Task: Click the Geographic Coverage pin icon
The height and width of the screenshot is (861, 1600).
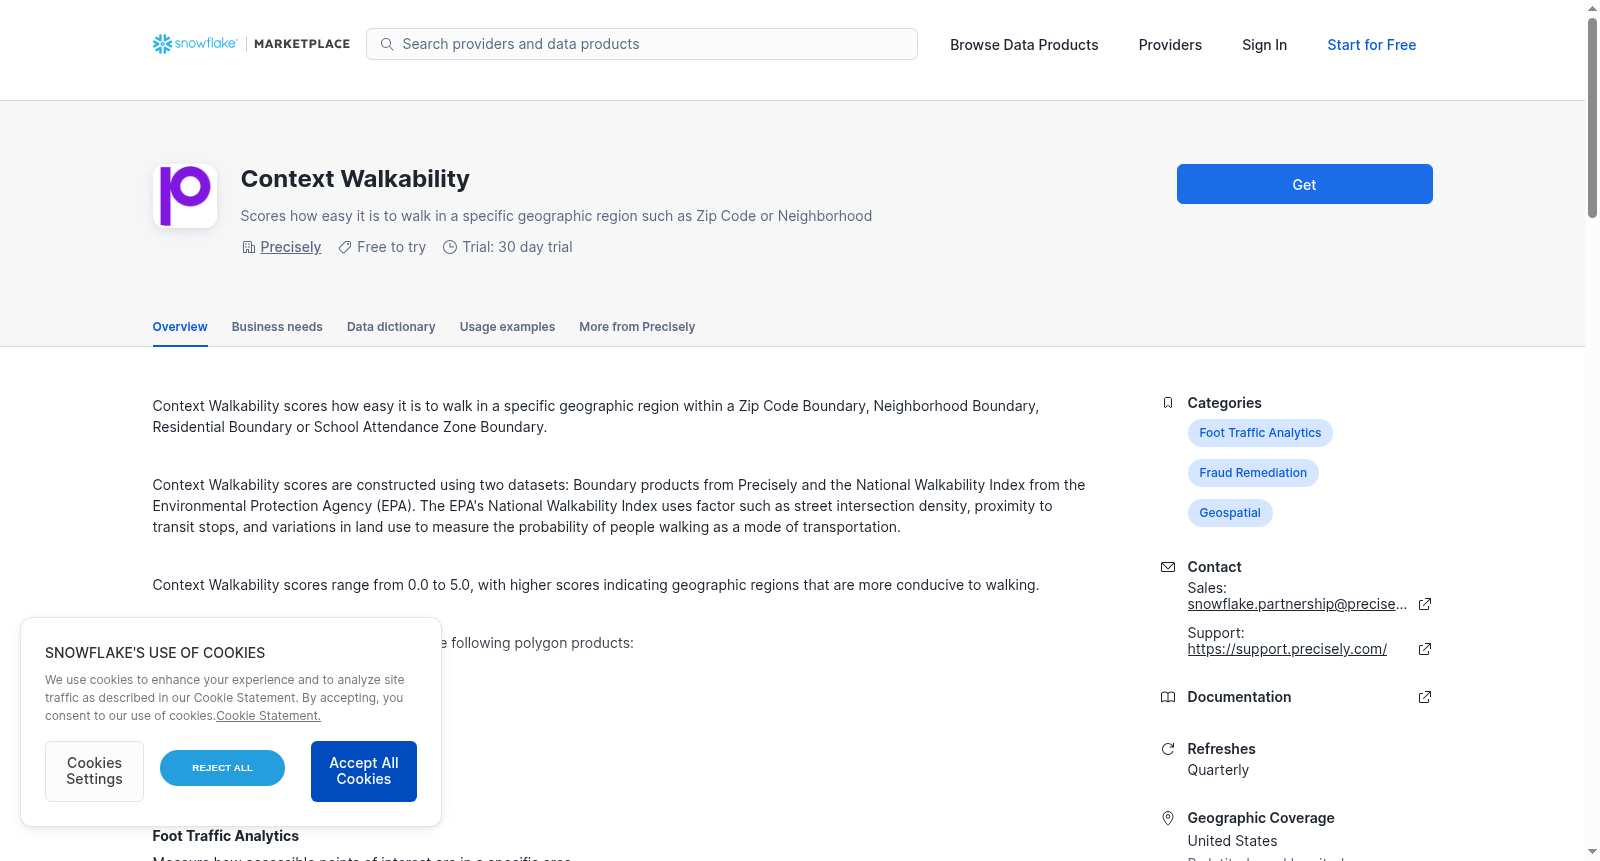Action: click(1167, 818)
